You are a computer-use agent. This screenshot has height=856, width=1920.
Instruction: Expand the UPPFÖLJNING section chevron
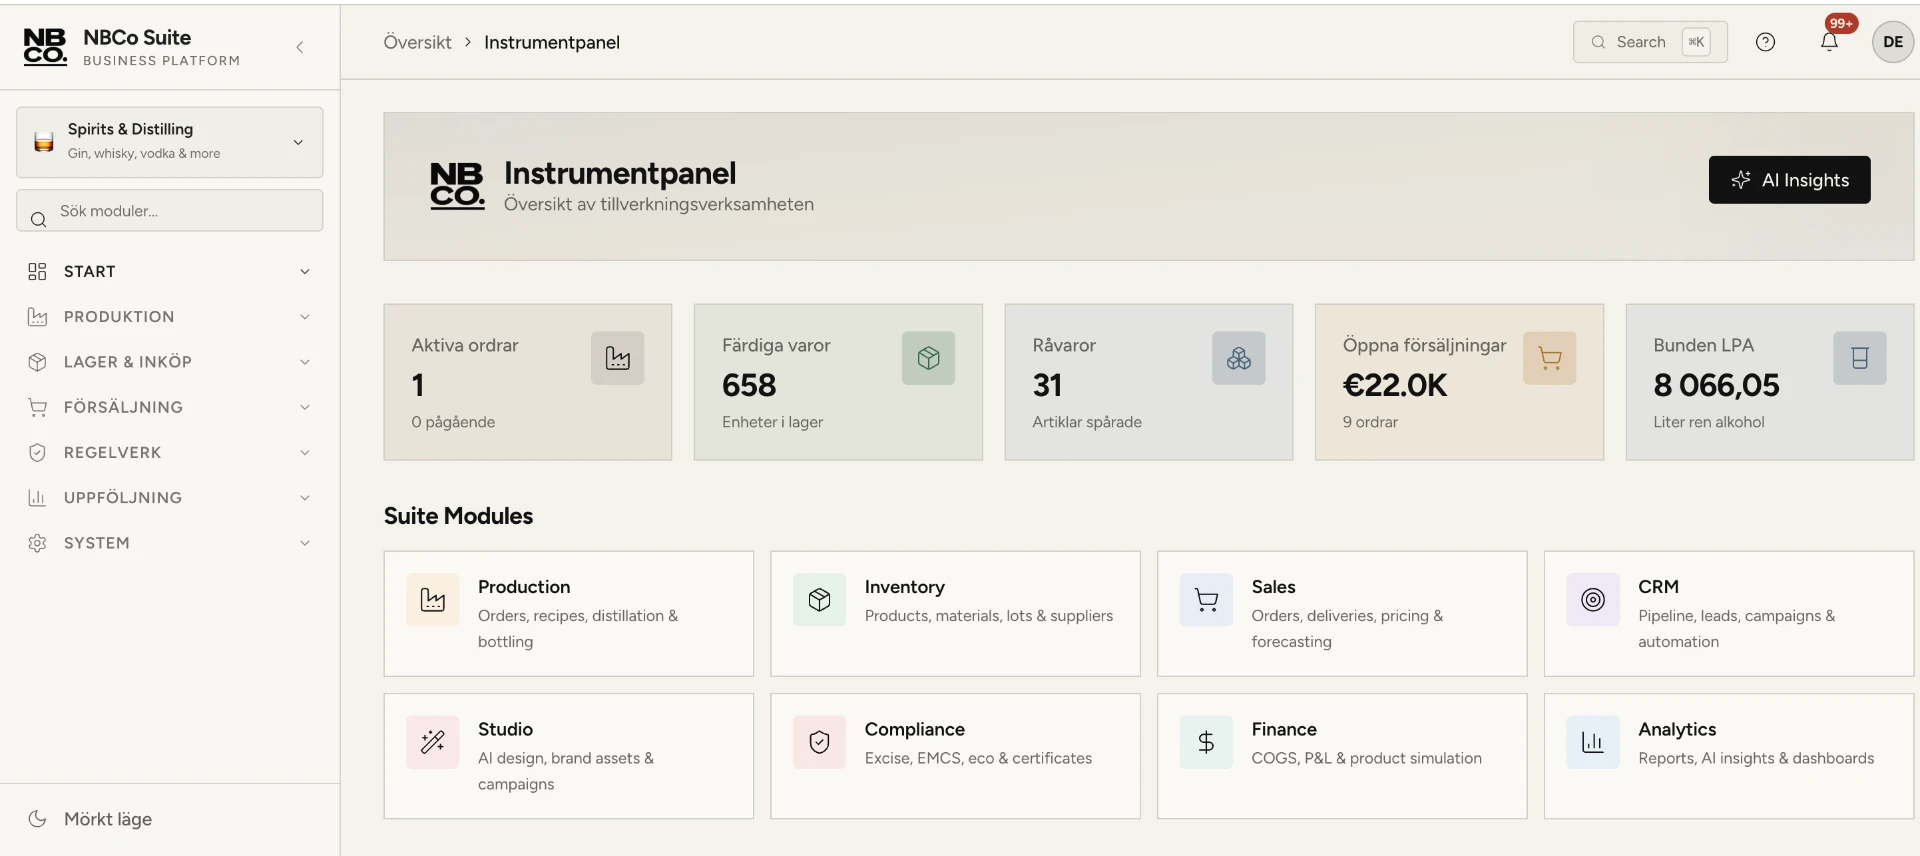pyautogui.click(x=304, y=498)
